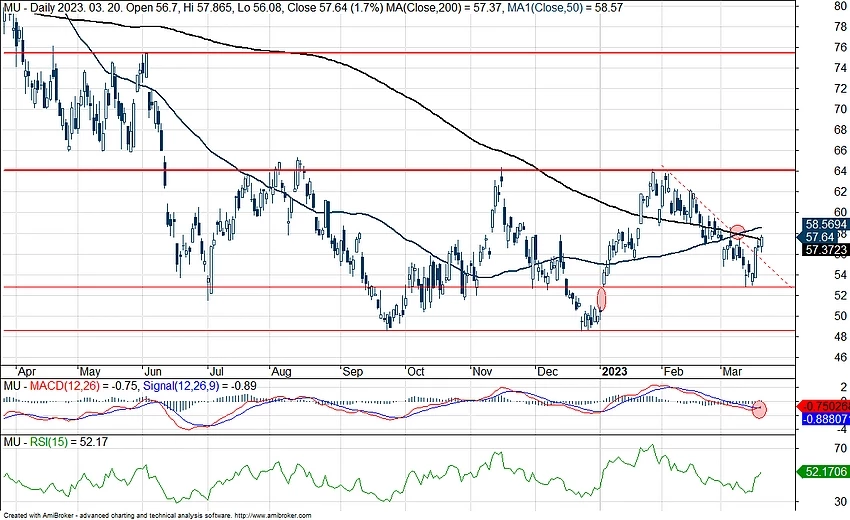Click the May month label on time axis
This screenshot has height=520, width=850.
click(90, 372)
